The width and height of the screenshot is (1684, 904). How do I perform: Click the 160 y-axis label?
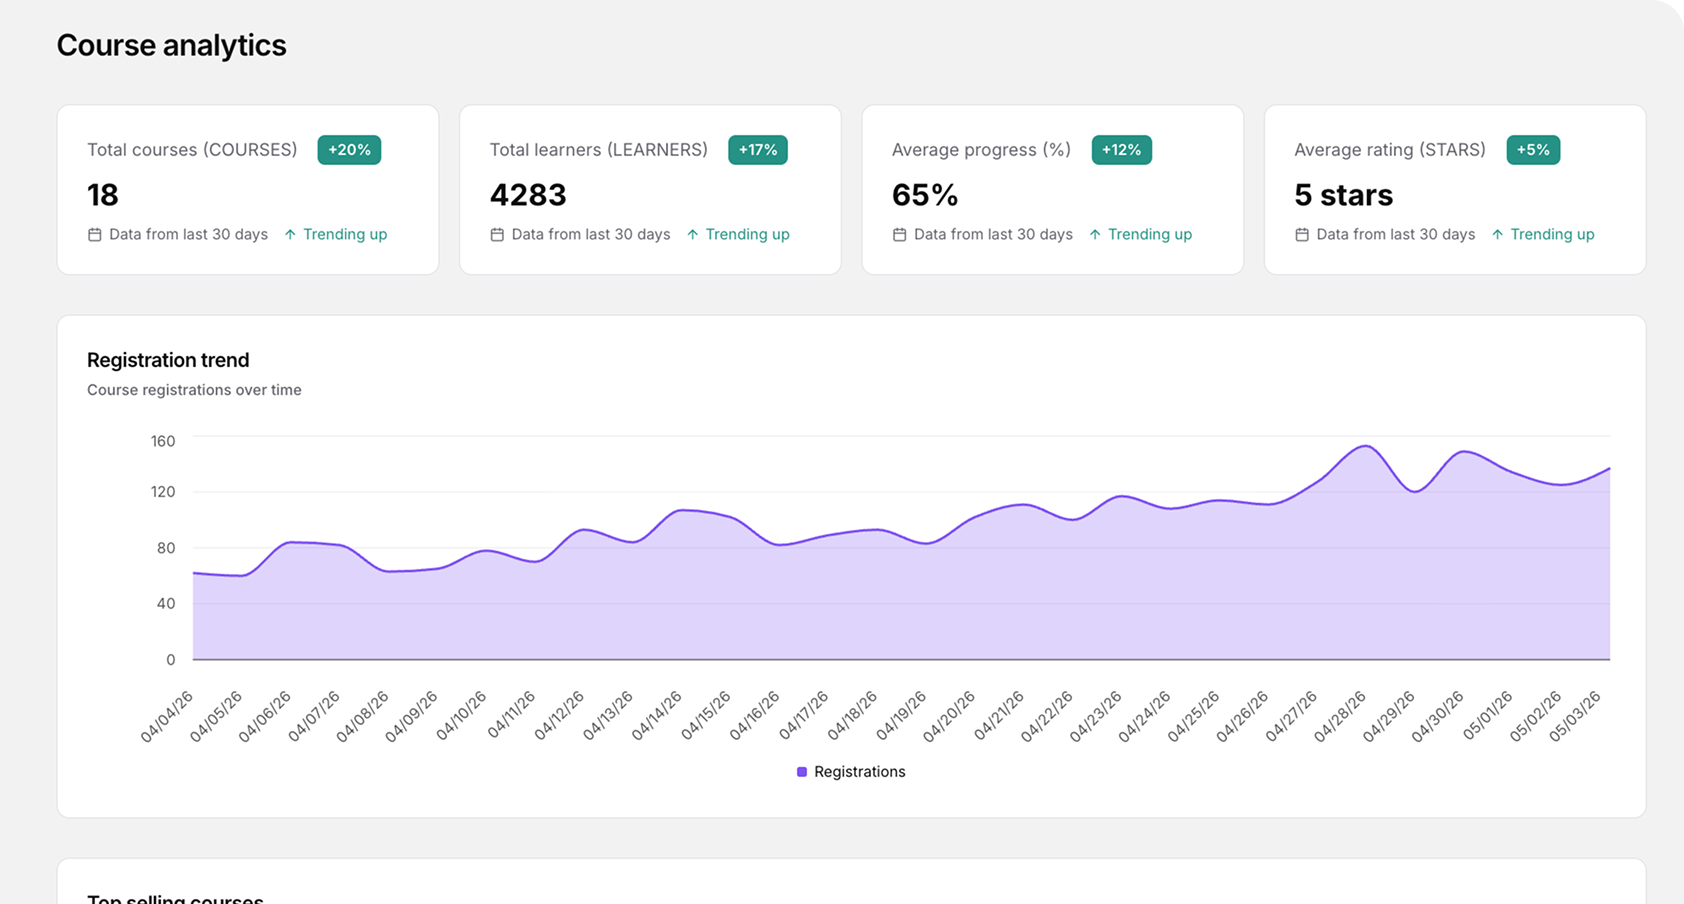(163, 441)
